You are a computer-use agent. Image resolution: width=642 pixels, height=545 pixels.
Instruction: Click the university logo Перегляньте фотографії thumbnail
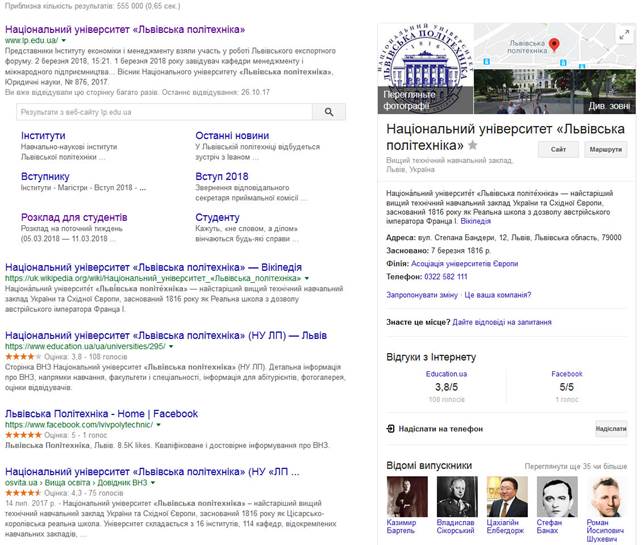point(425,68)
